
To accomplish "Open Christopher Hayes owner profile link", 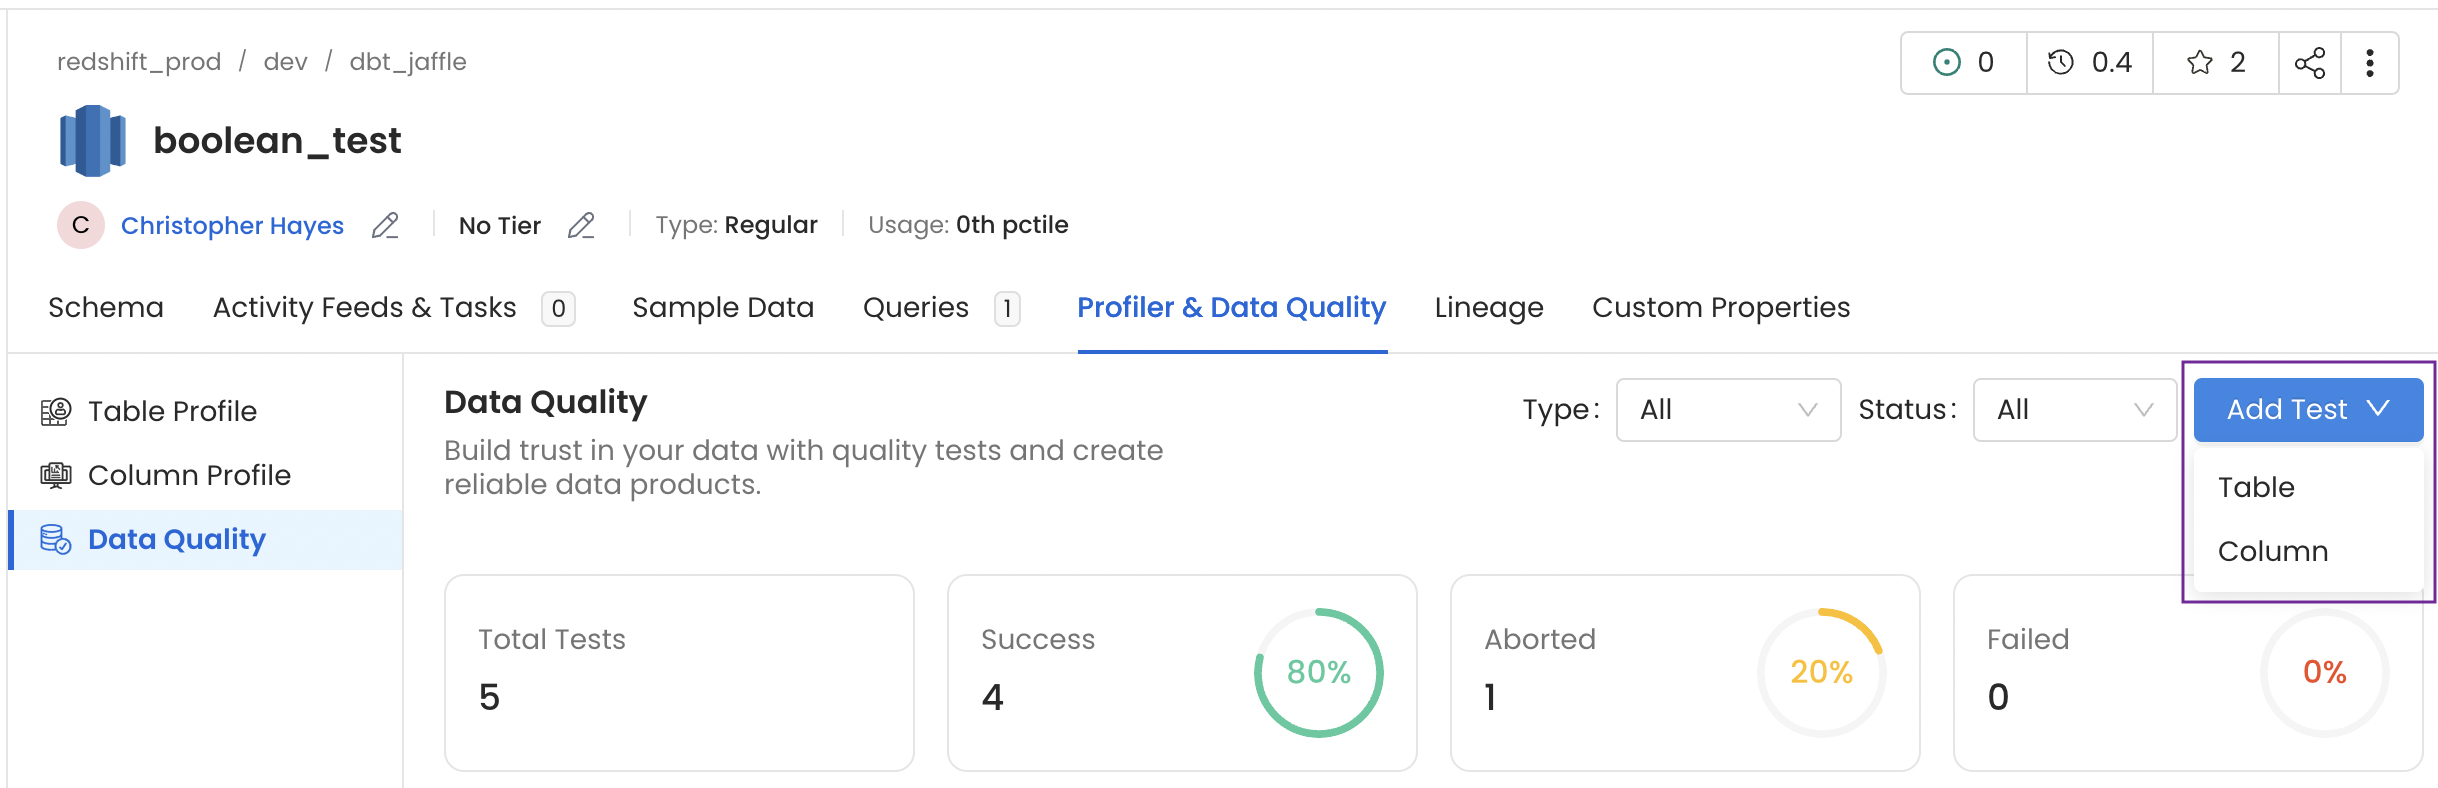I will (232, 226).
